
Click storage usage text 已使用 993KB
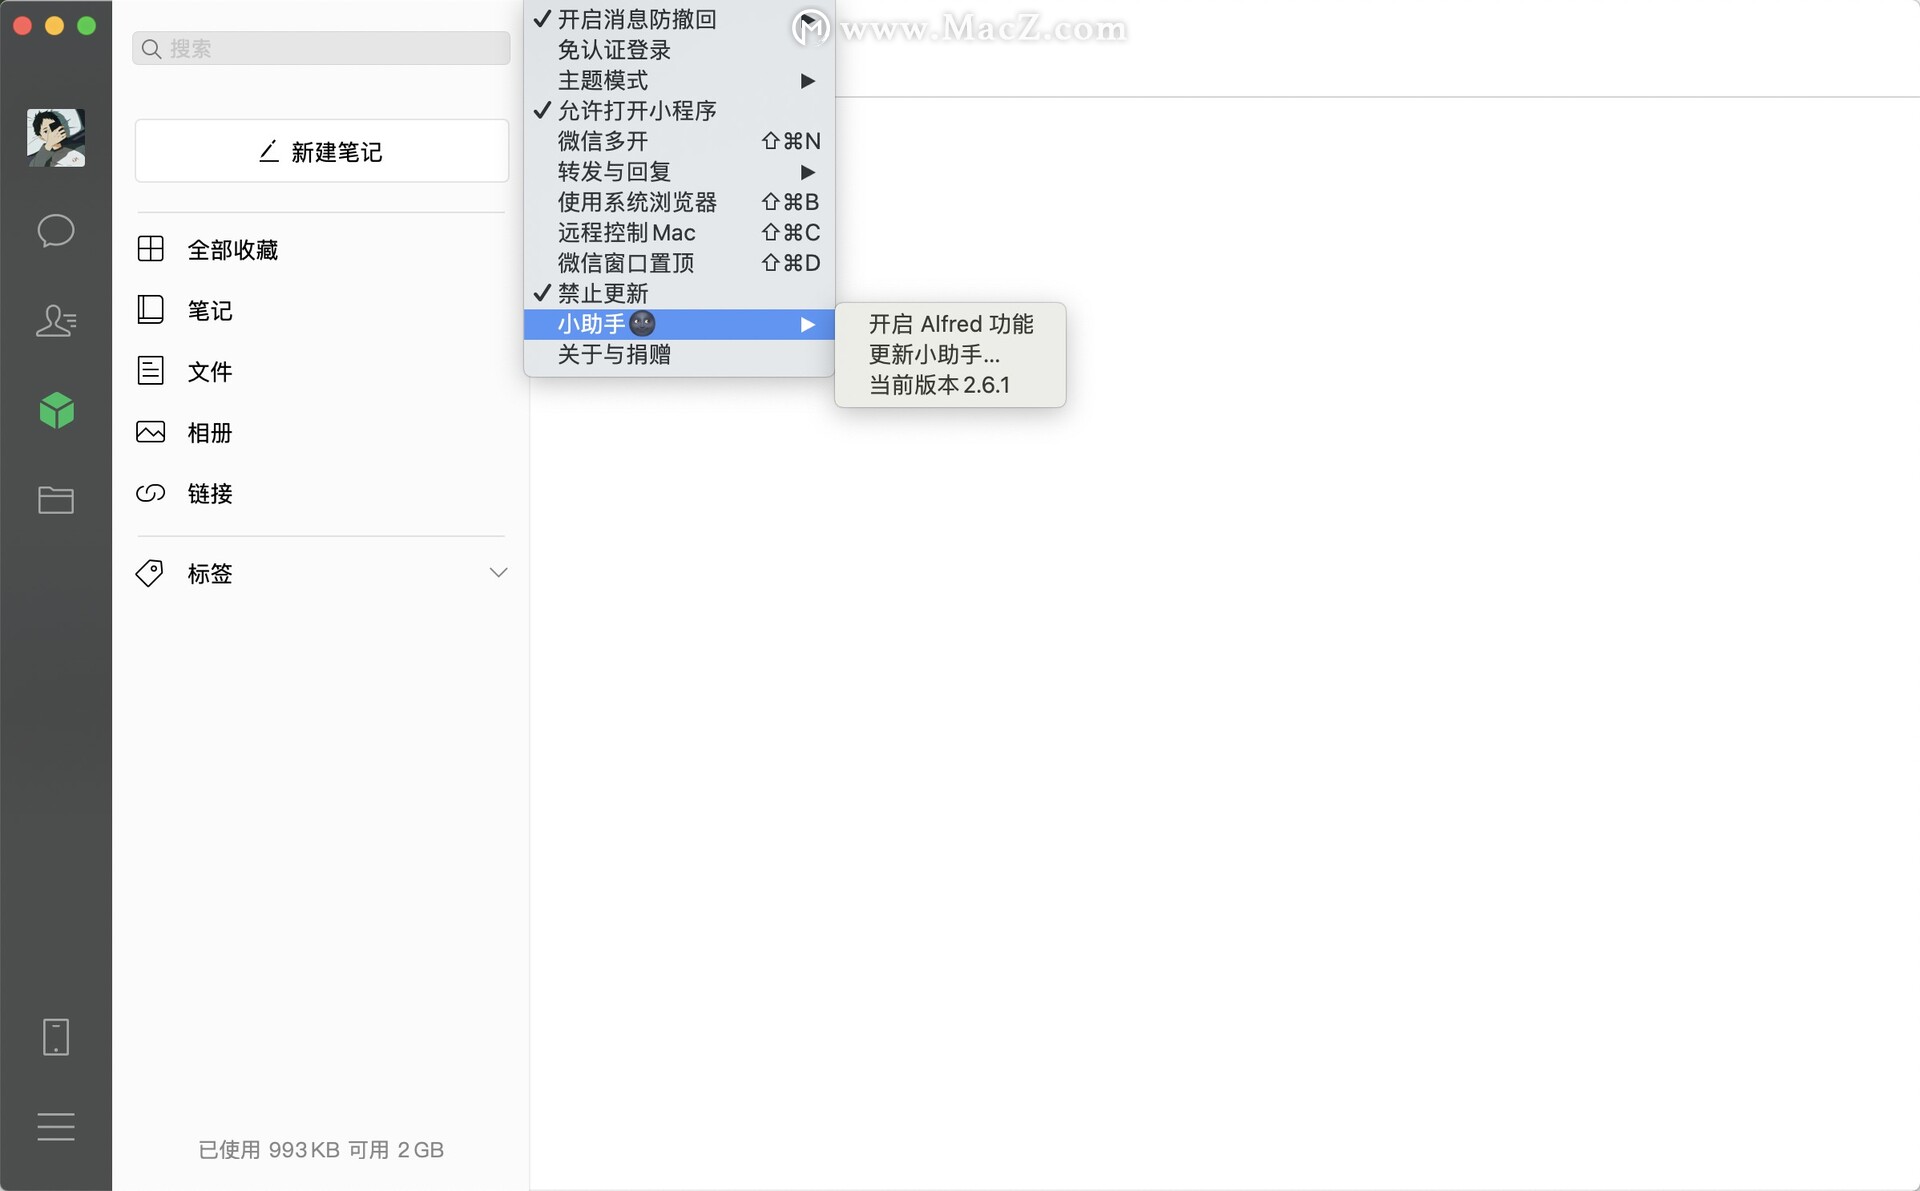point(269,1150)
